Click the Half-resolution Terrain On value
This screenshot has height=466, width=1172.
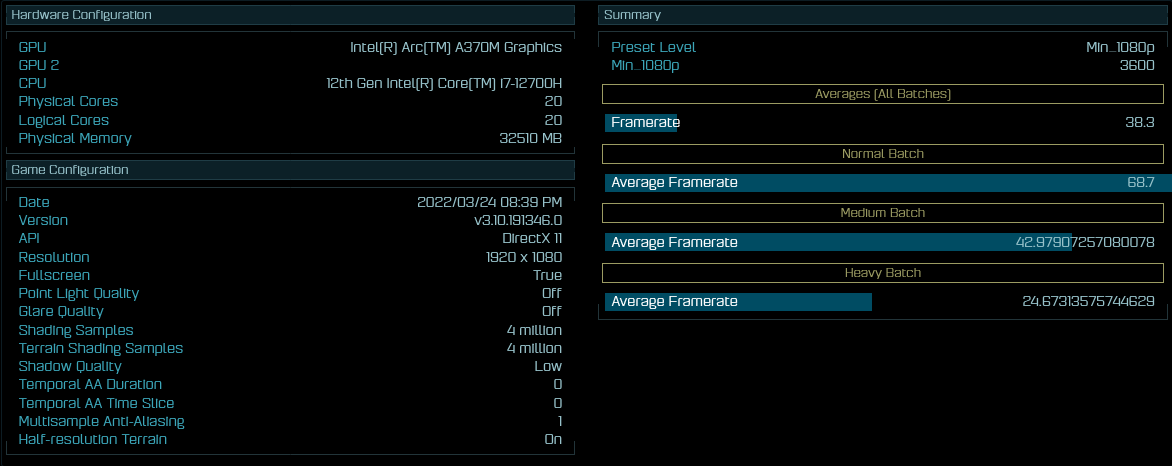click(551, 439)
